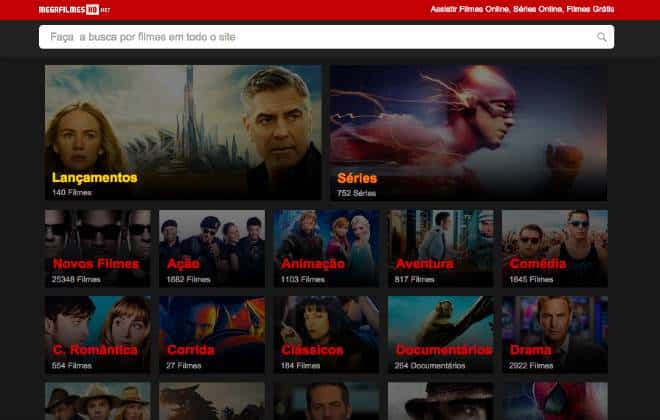
Task: Choose the Corrida movie category
Action: 211,335
